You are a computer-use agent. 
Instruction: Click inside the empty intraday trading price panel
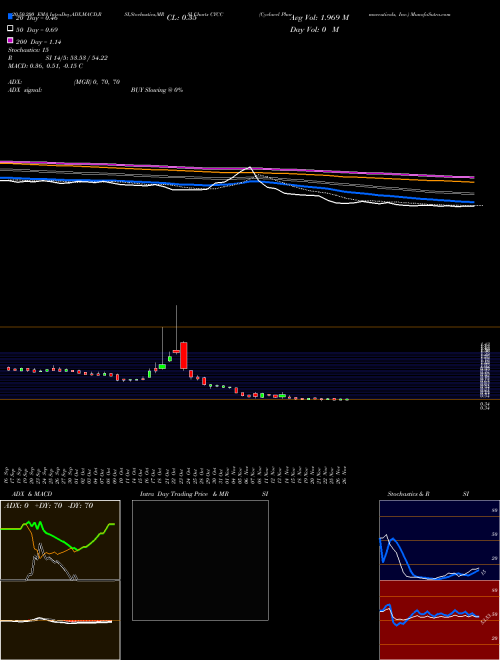tap(200, 560)
